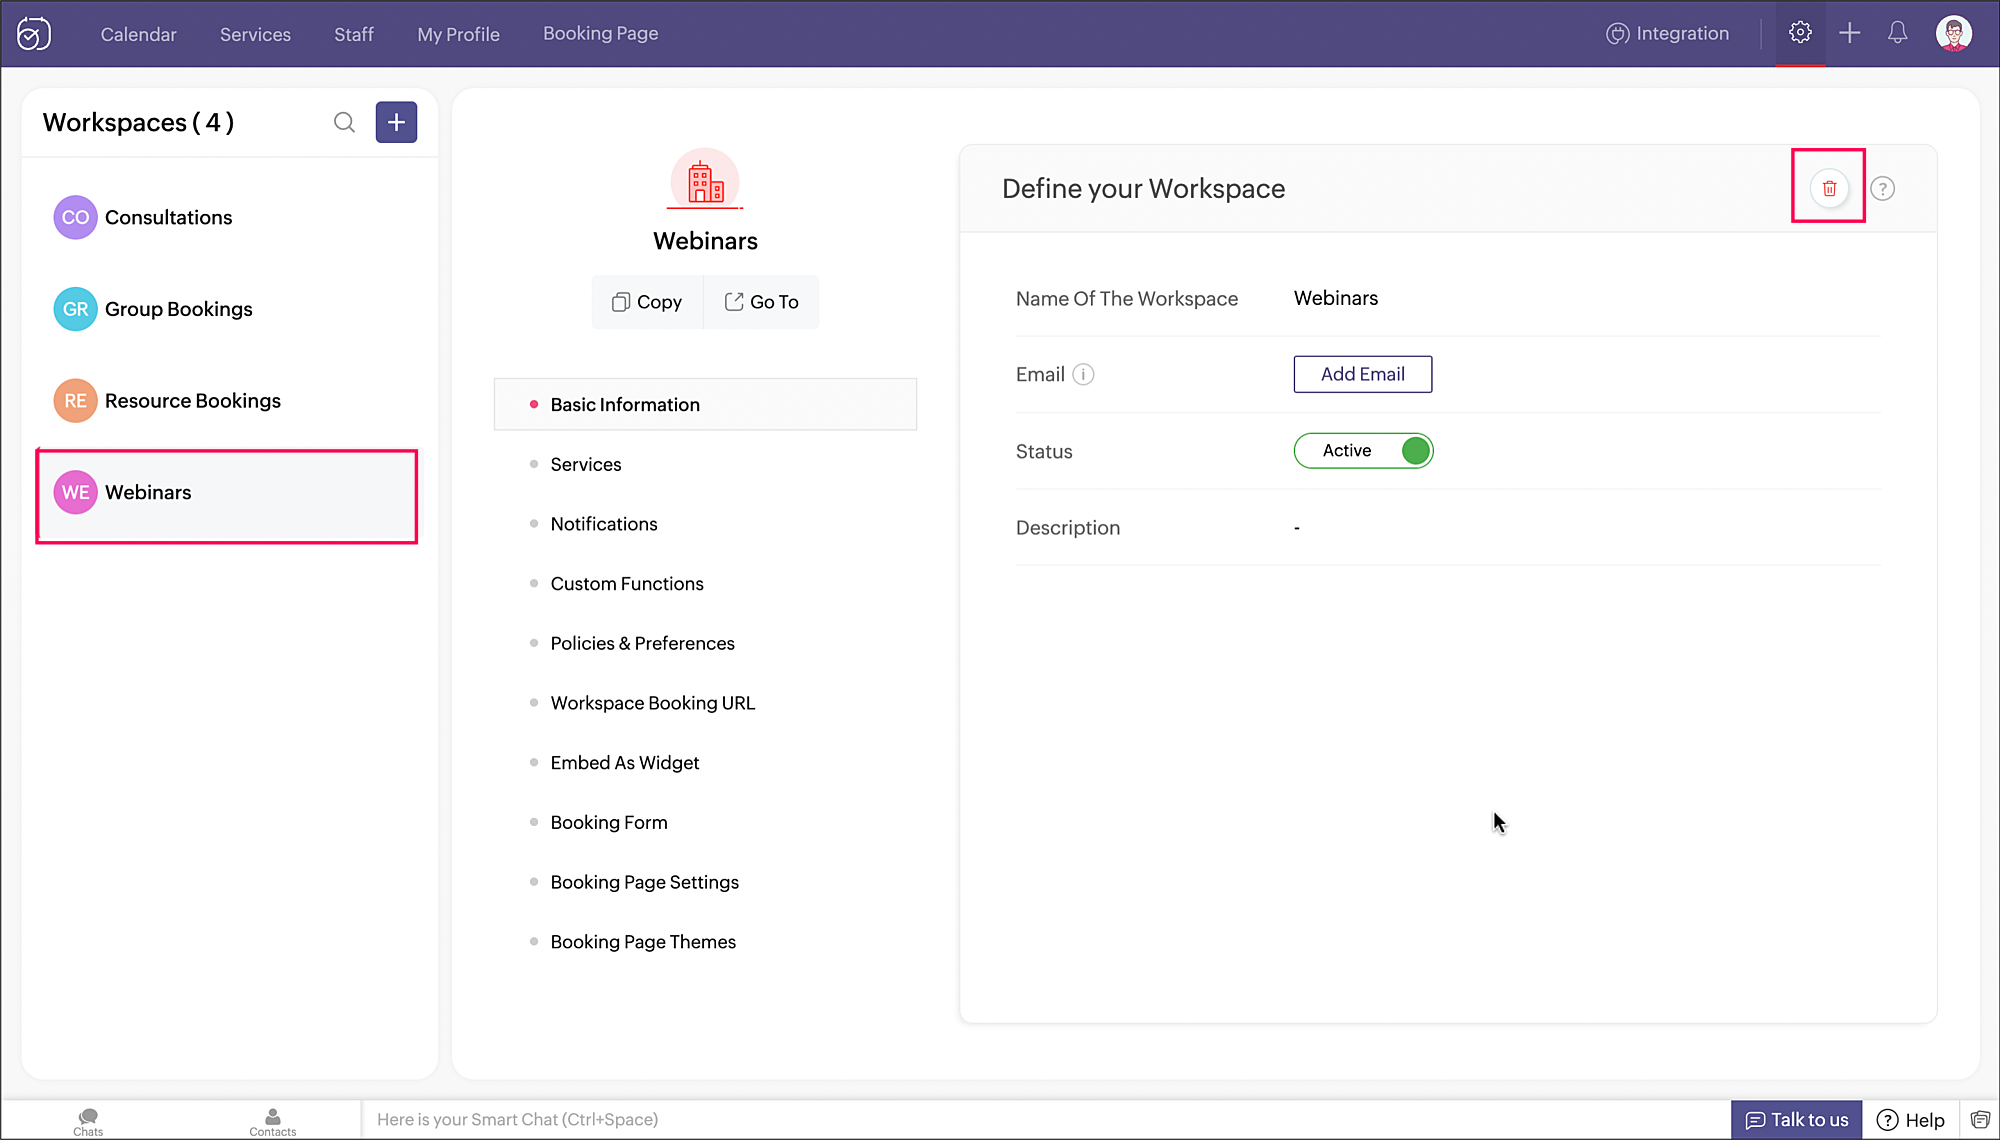The image size is (2000, 1140).
Task: Click the Add Email button
Action: [x=1362, y=374]
